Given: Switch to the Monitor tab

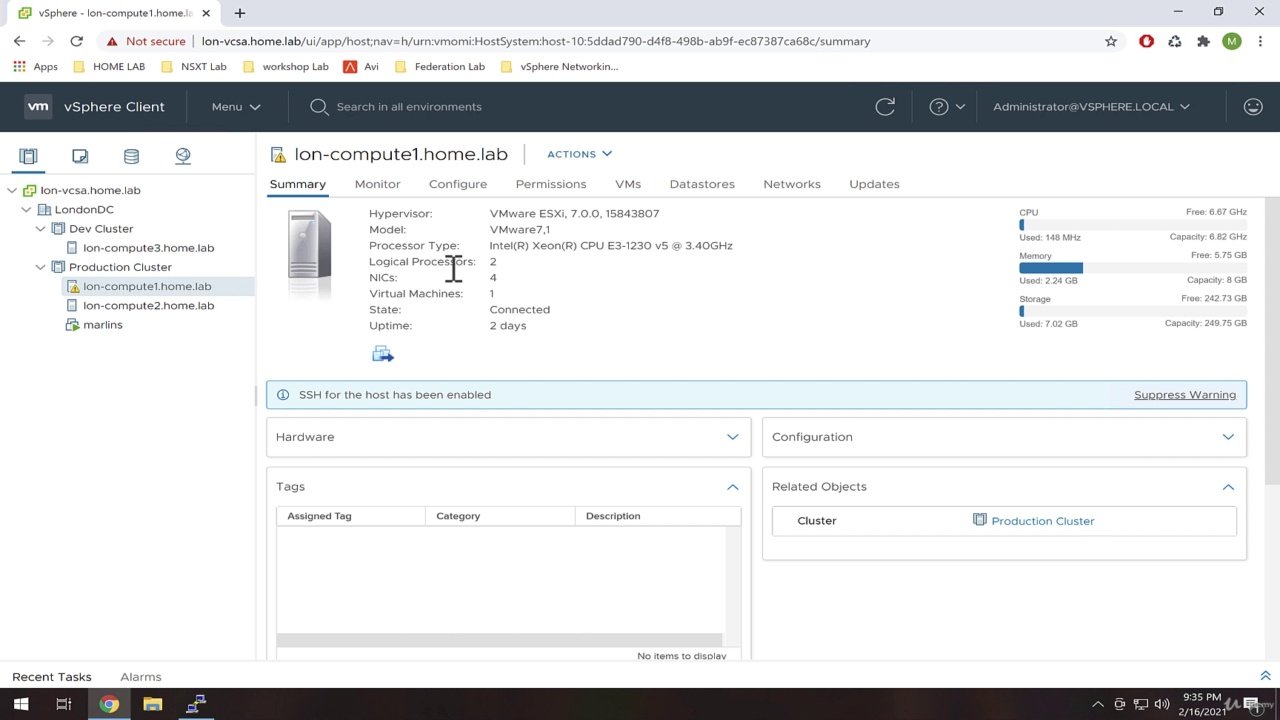Looking at the screenshot, I should (x=377, y=184).
